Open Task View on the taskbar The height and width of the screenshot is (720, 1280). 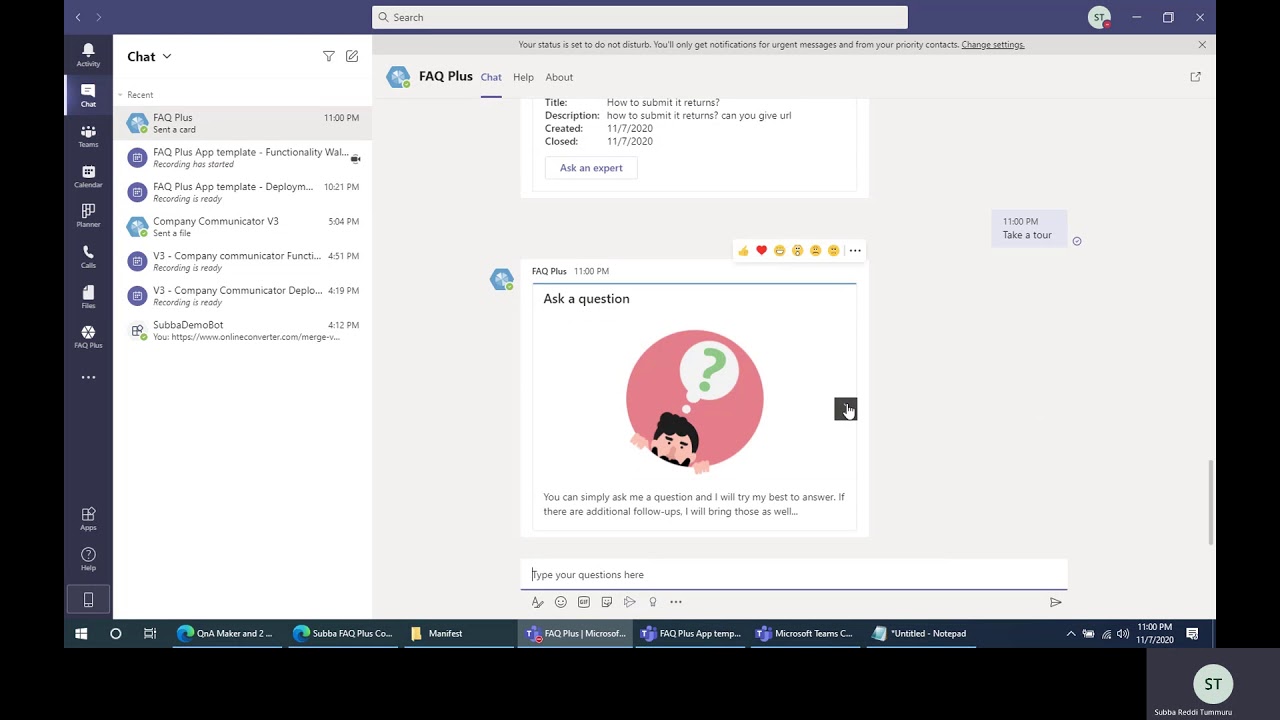tap(150, 633)
